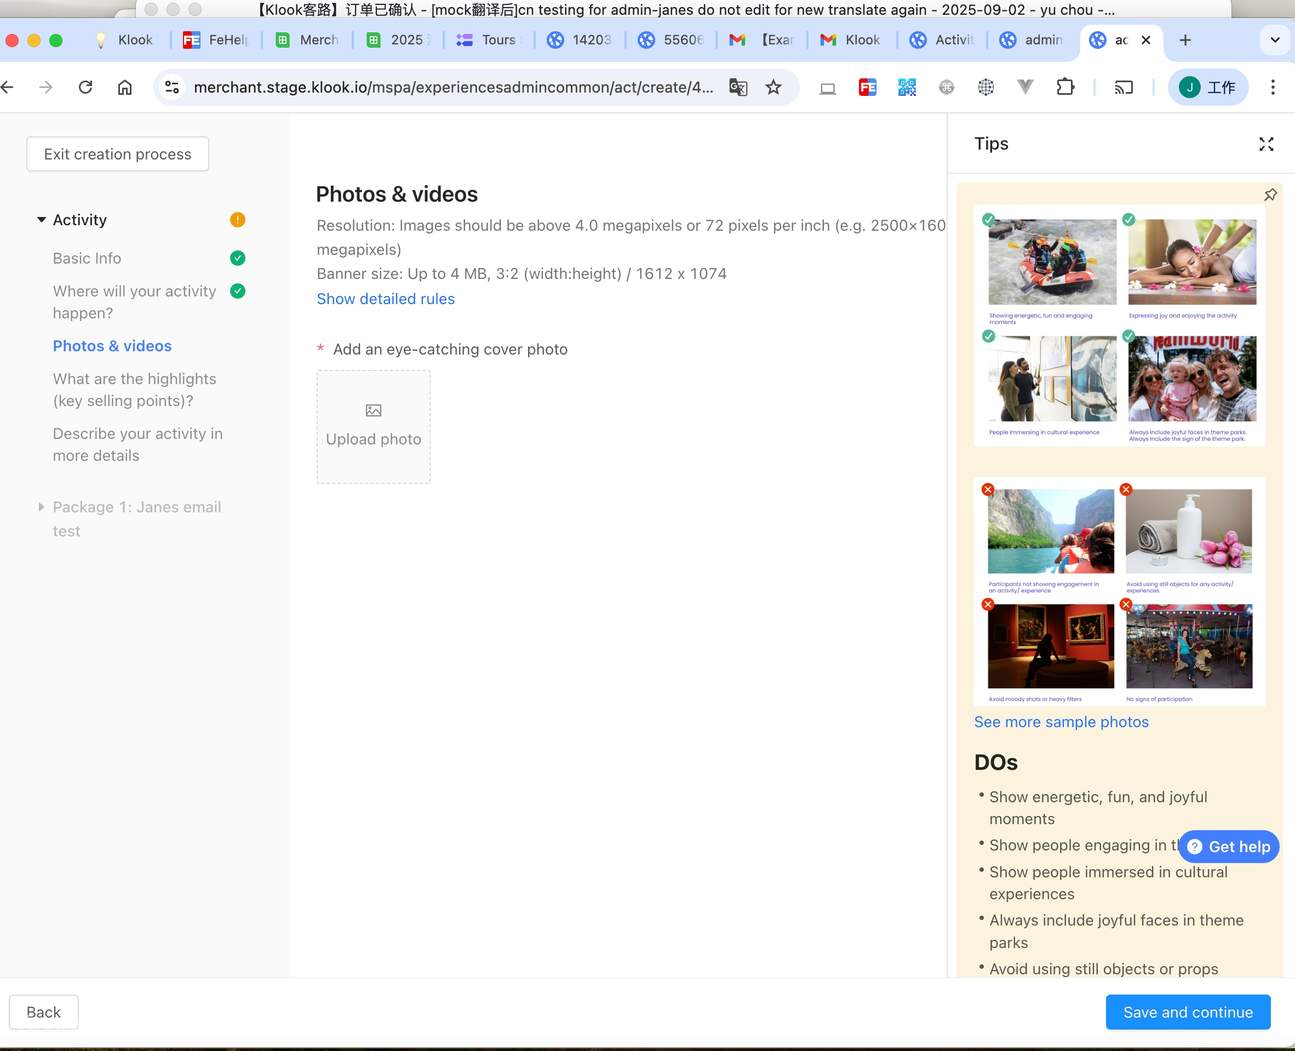Click the green check beside Basic Info
The height and width of the screenshot is (1051, 1295).
[237, 258]
